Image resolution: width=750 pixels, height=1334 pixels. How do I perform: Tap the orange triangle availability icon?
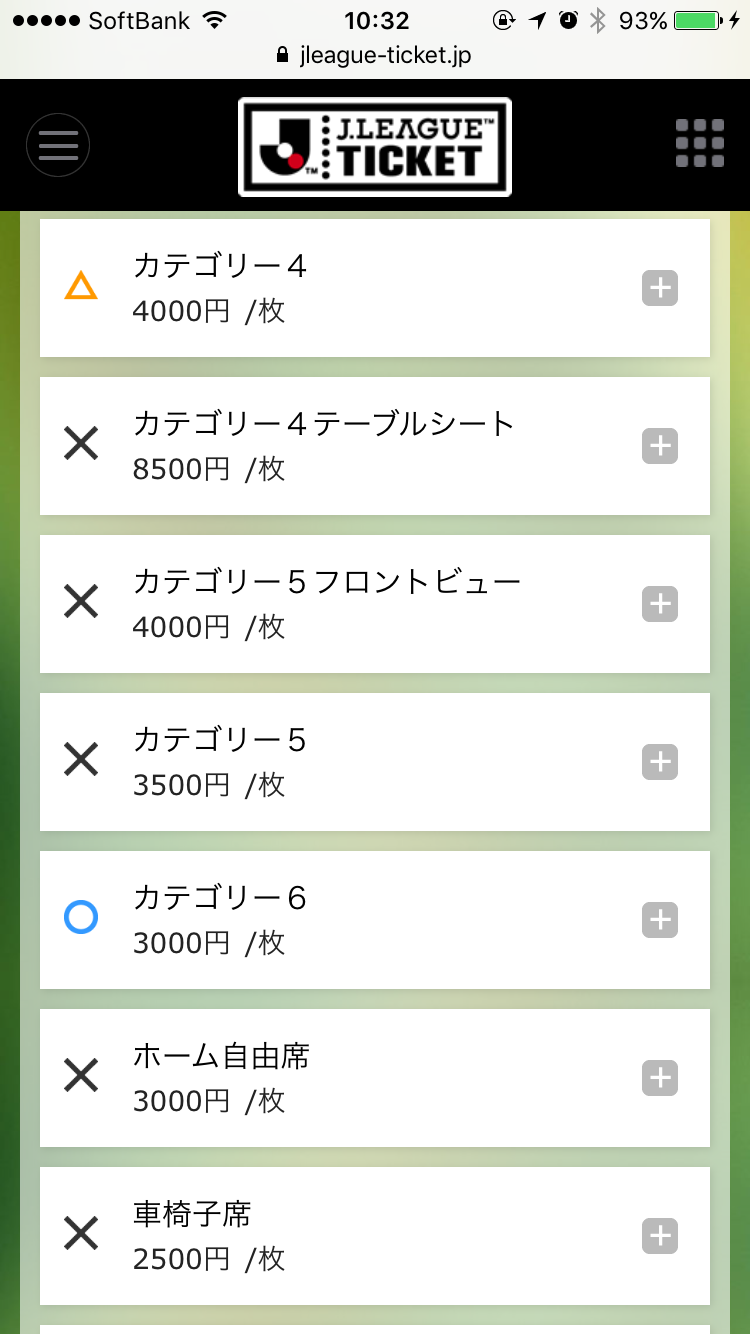click(x=81, y=288)
